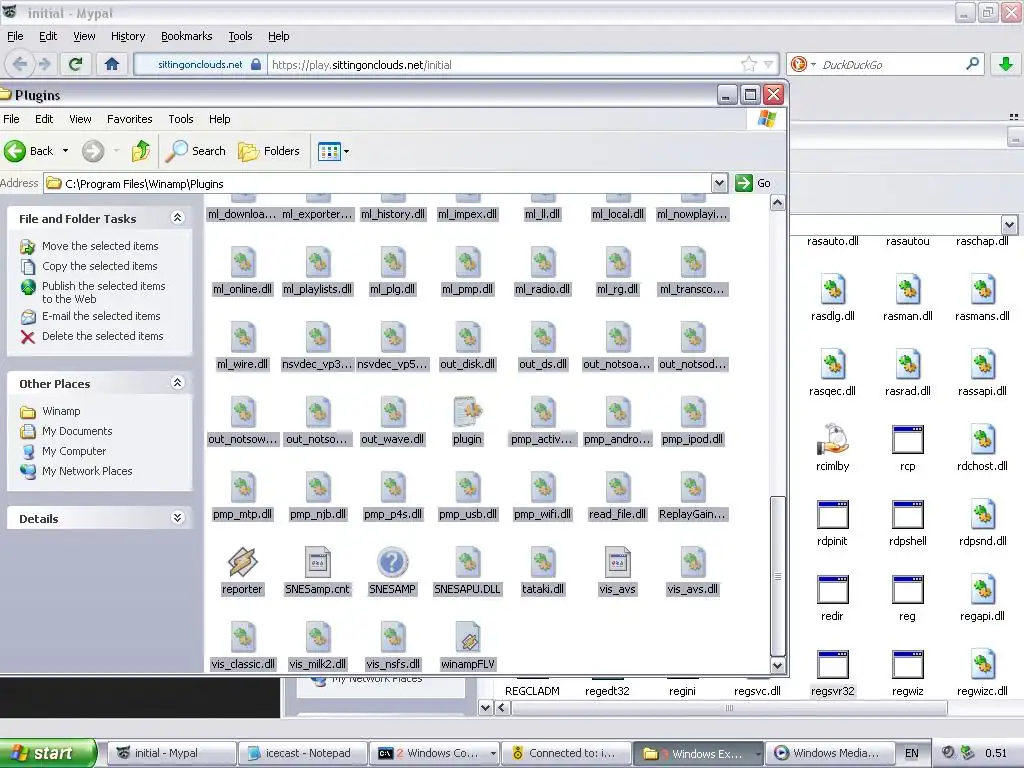Click the Mypal reload page icon
Screen dimensions: 1024x768
point(75,64)
